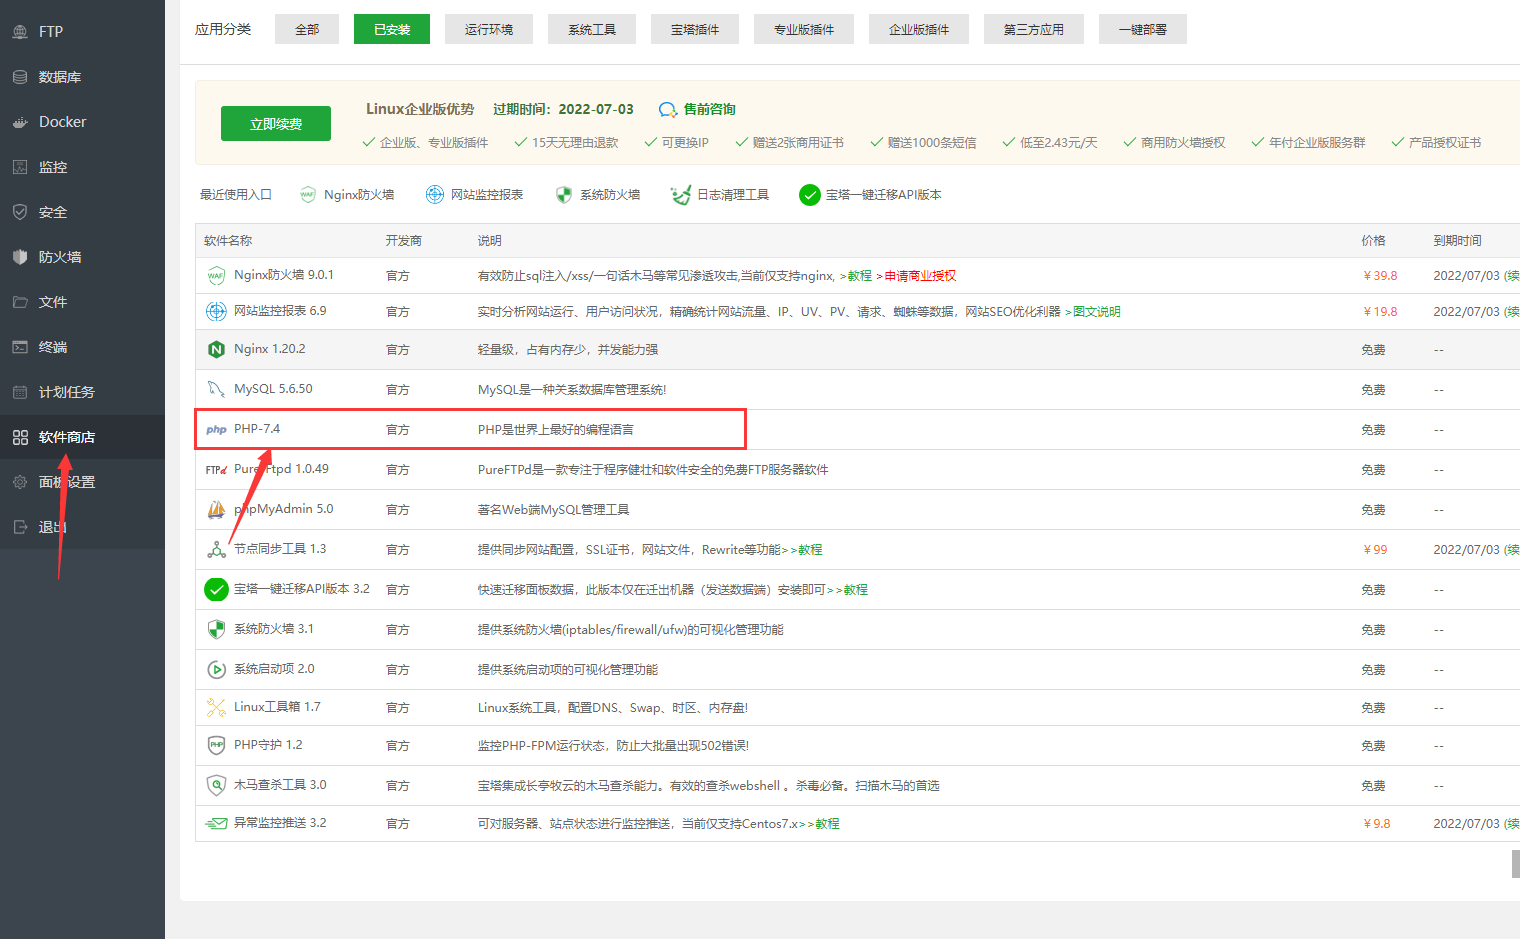Click the PHP-7.4 software name
This screenshot has width=1520, height=939.
coord(257,429)
